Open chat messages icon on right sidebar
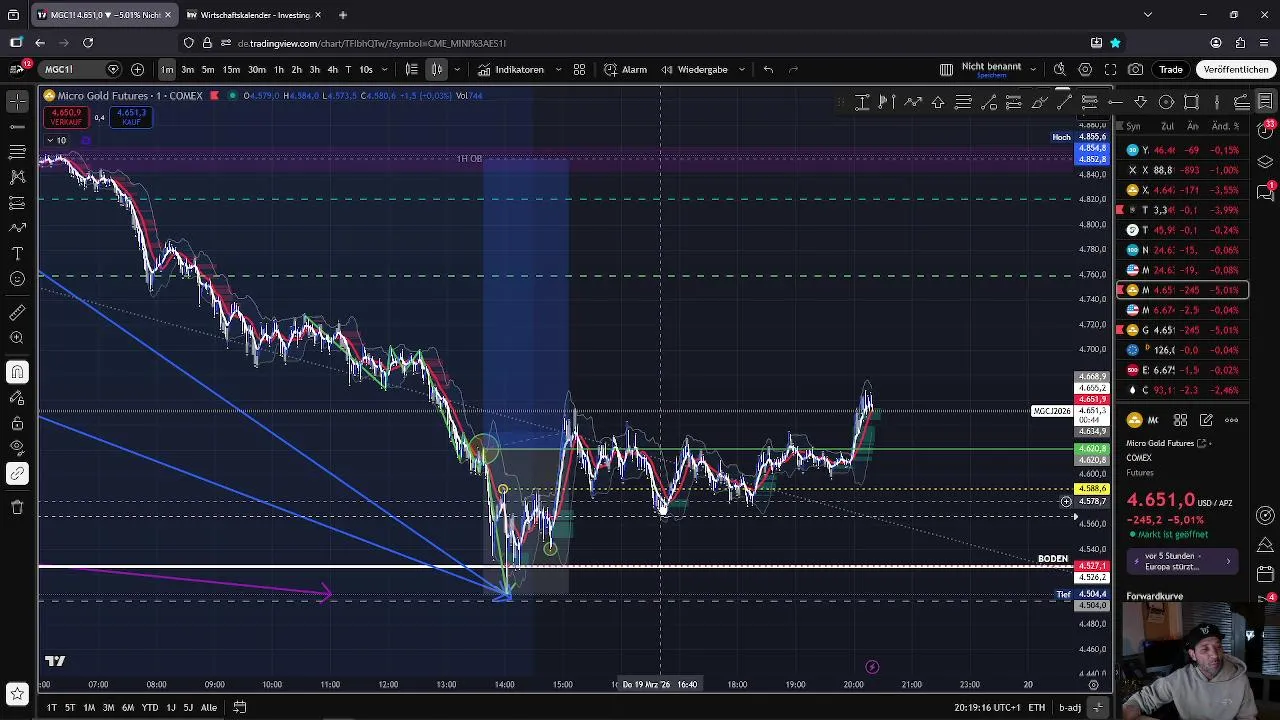The width and height of the screenshot is (1280, 720). tap(1265, 193)
